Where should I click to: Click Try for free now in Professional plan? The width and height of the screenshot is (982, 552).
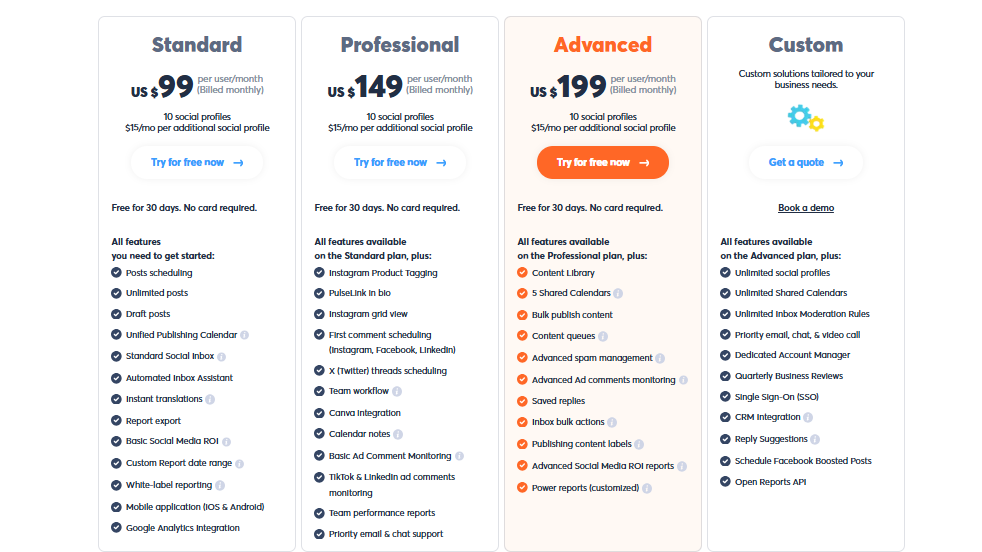click(400, 162)
